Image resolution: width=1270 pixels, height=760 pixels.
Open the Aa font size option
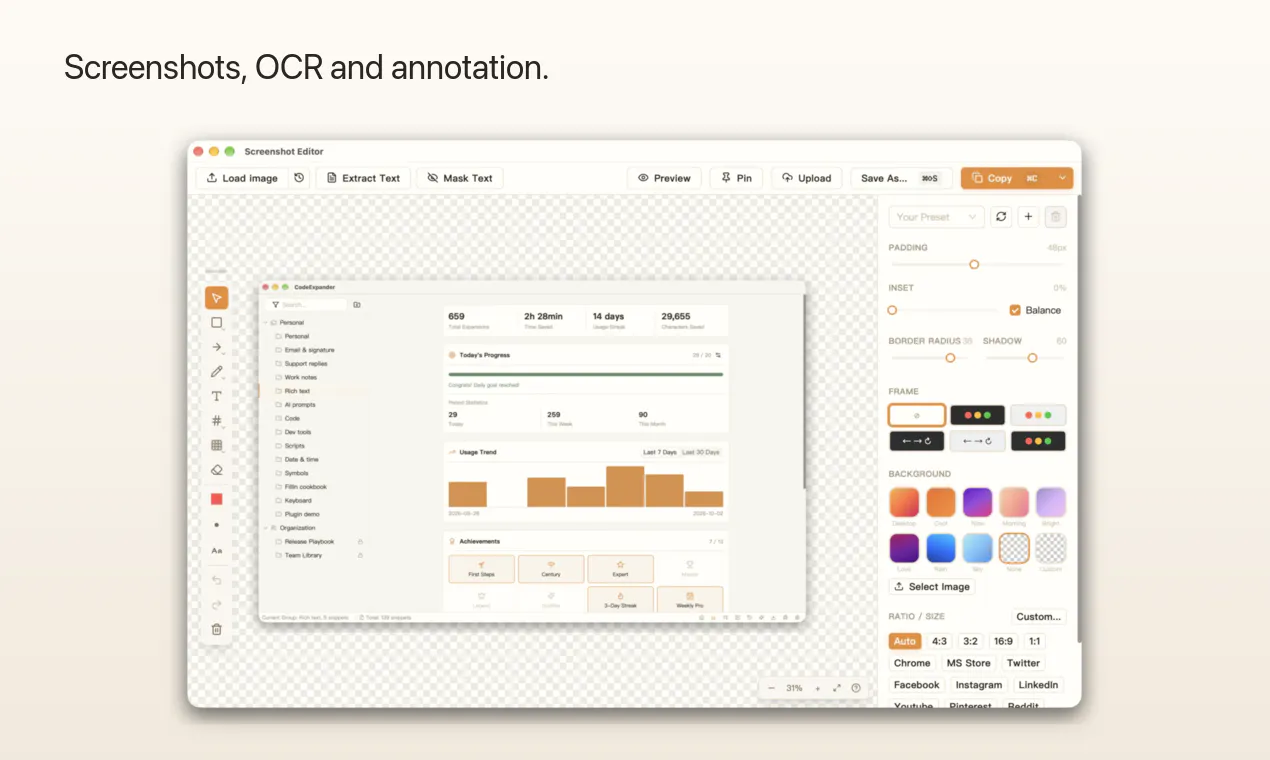click(217, 551)
